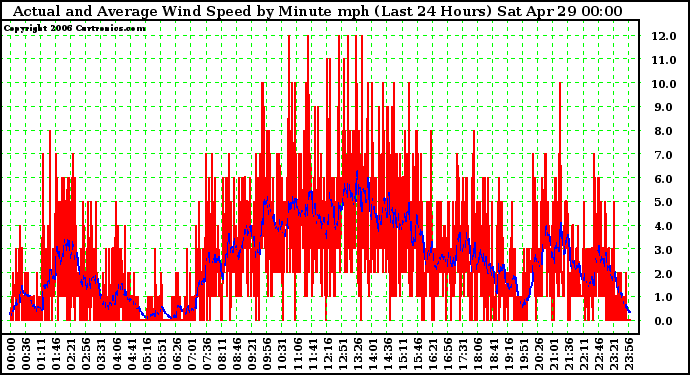Click the 23:21 time axis label
Viewport: 690px width, 375px height.
pyautogui.click(x=613, y=354)
